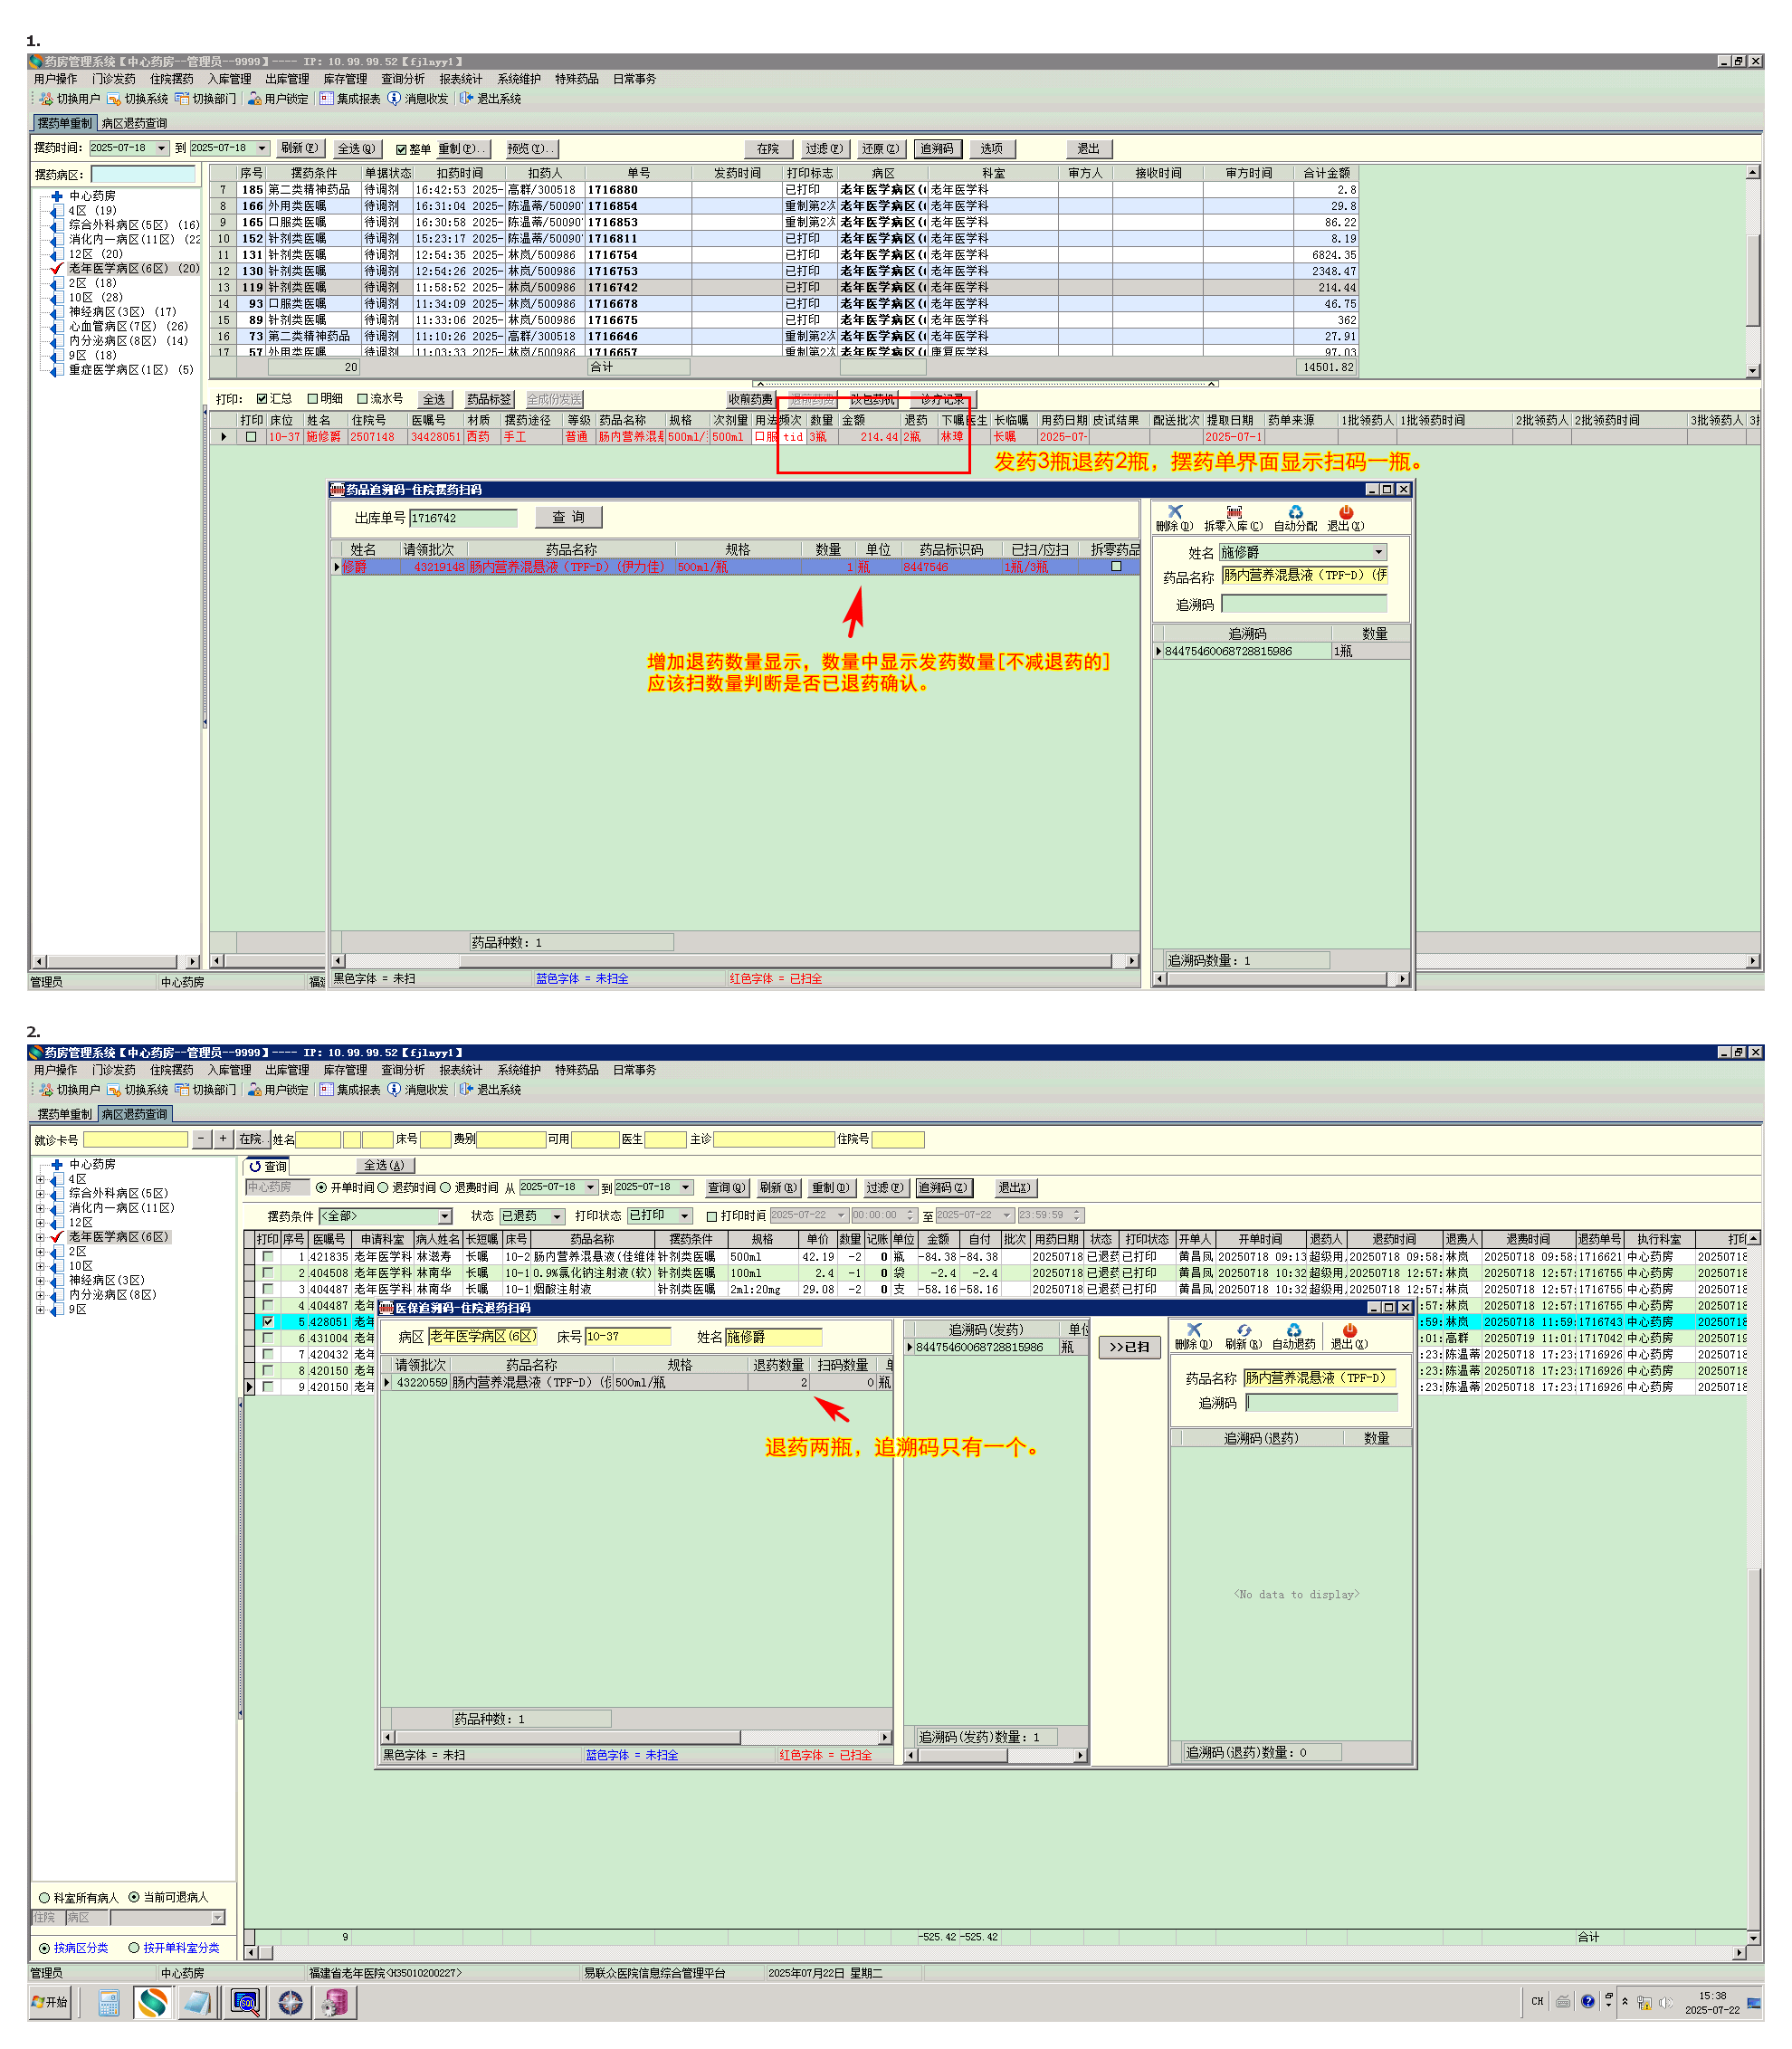The height and width of the screenshot is (2049, 1792).
Task: Click 自动退药 icon in lower refund dialog
Action: click(x=1293, y=1331)
